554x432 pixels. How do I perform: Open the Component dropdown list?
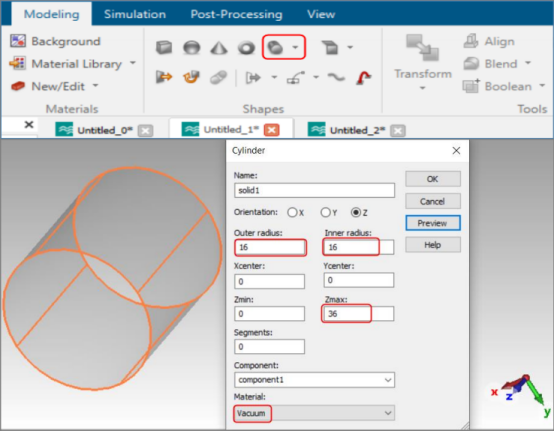tap(314, 380)
